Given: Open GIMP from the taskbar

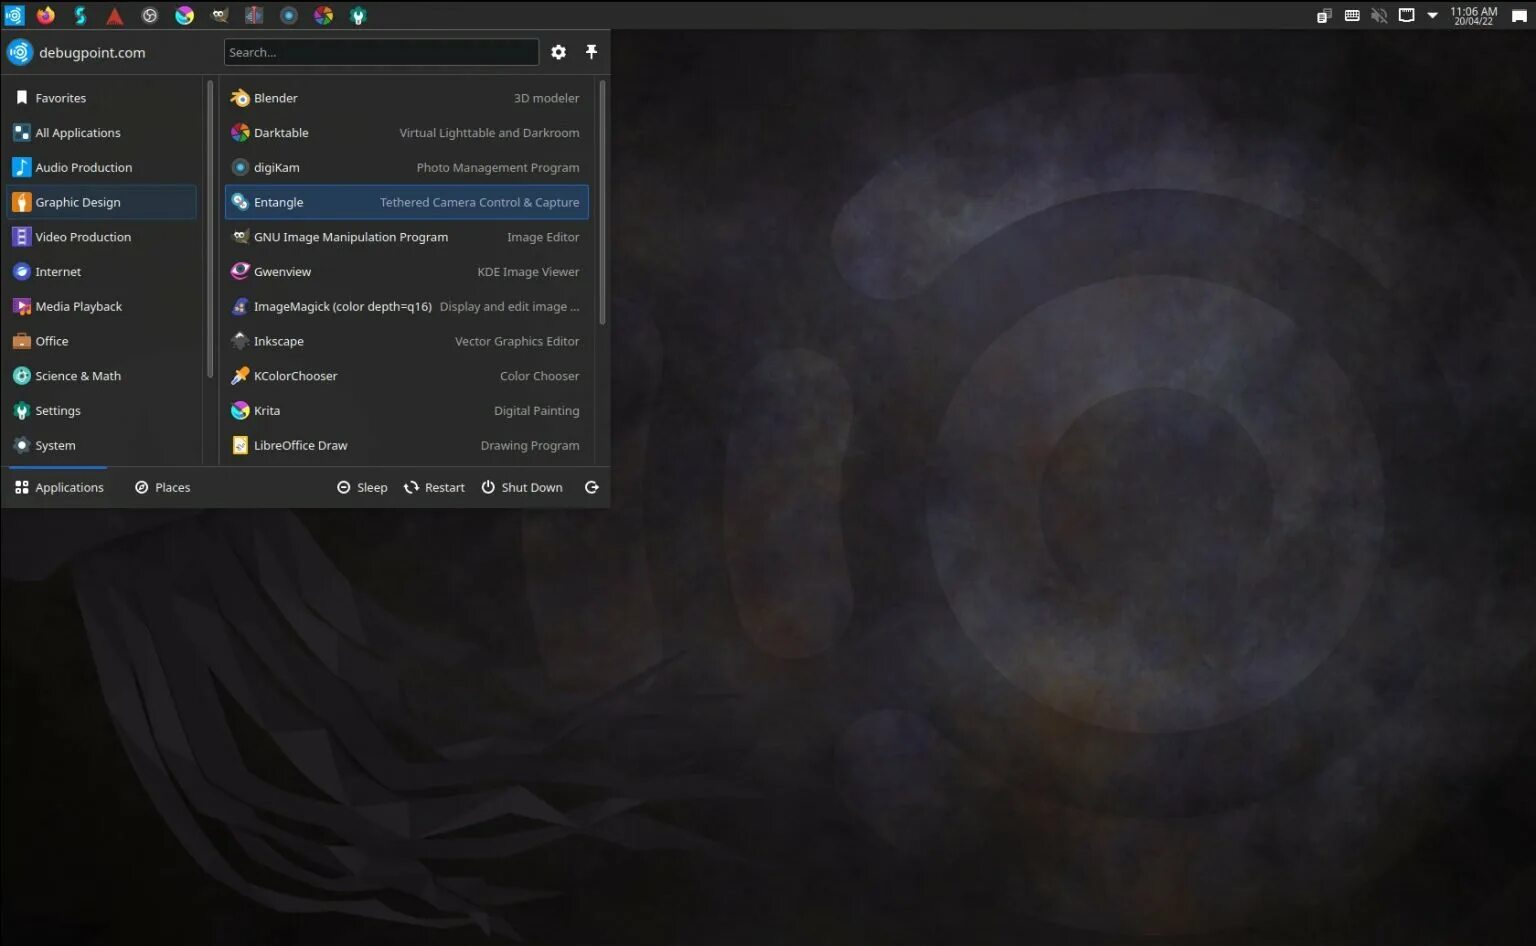Looking at the screenshot, I should pyautogui.click(x=219, y=15).
